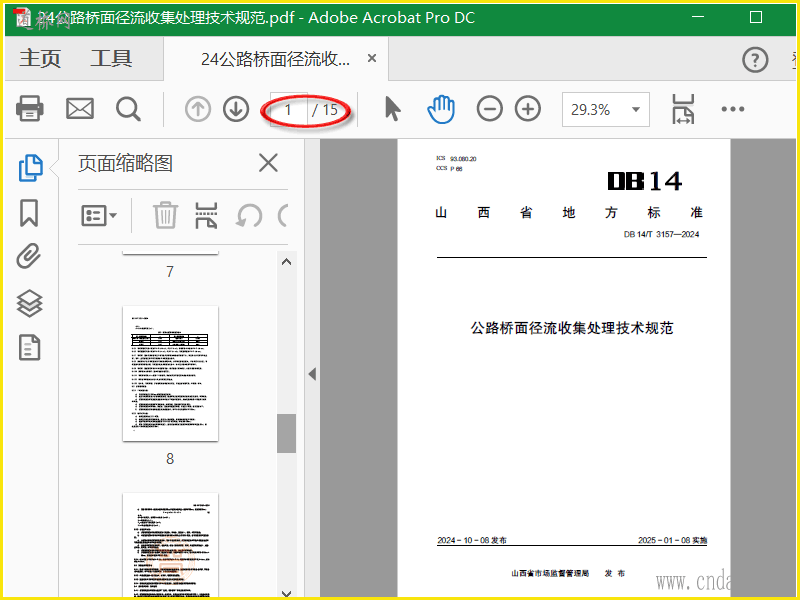Click the fit width scrolling icon
This screenshot has width=800, height=600.
click(683, 109)
